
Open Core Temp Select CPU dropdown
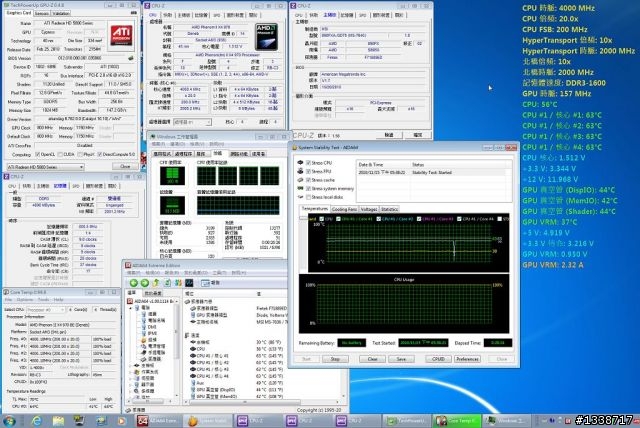(x=46, y=310)
